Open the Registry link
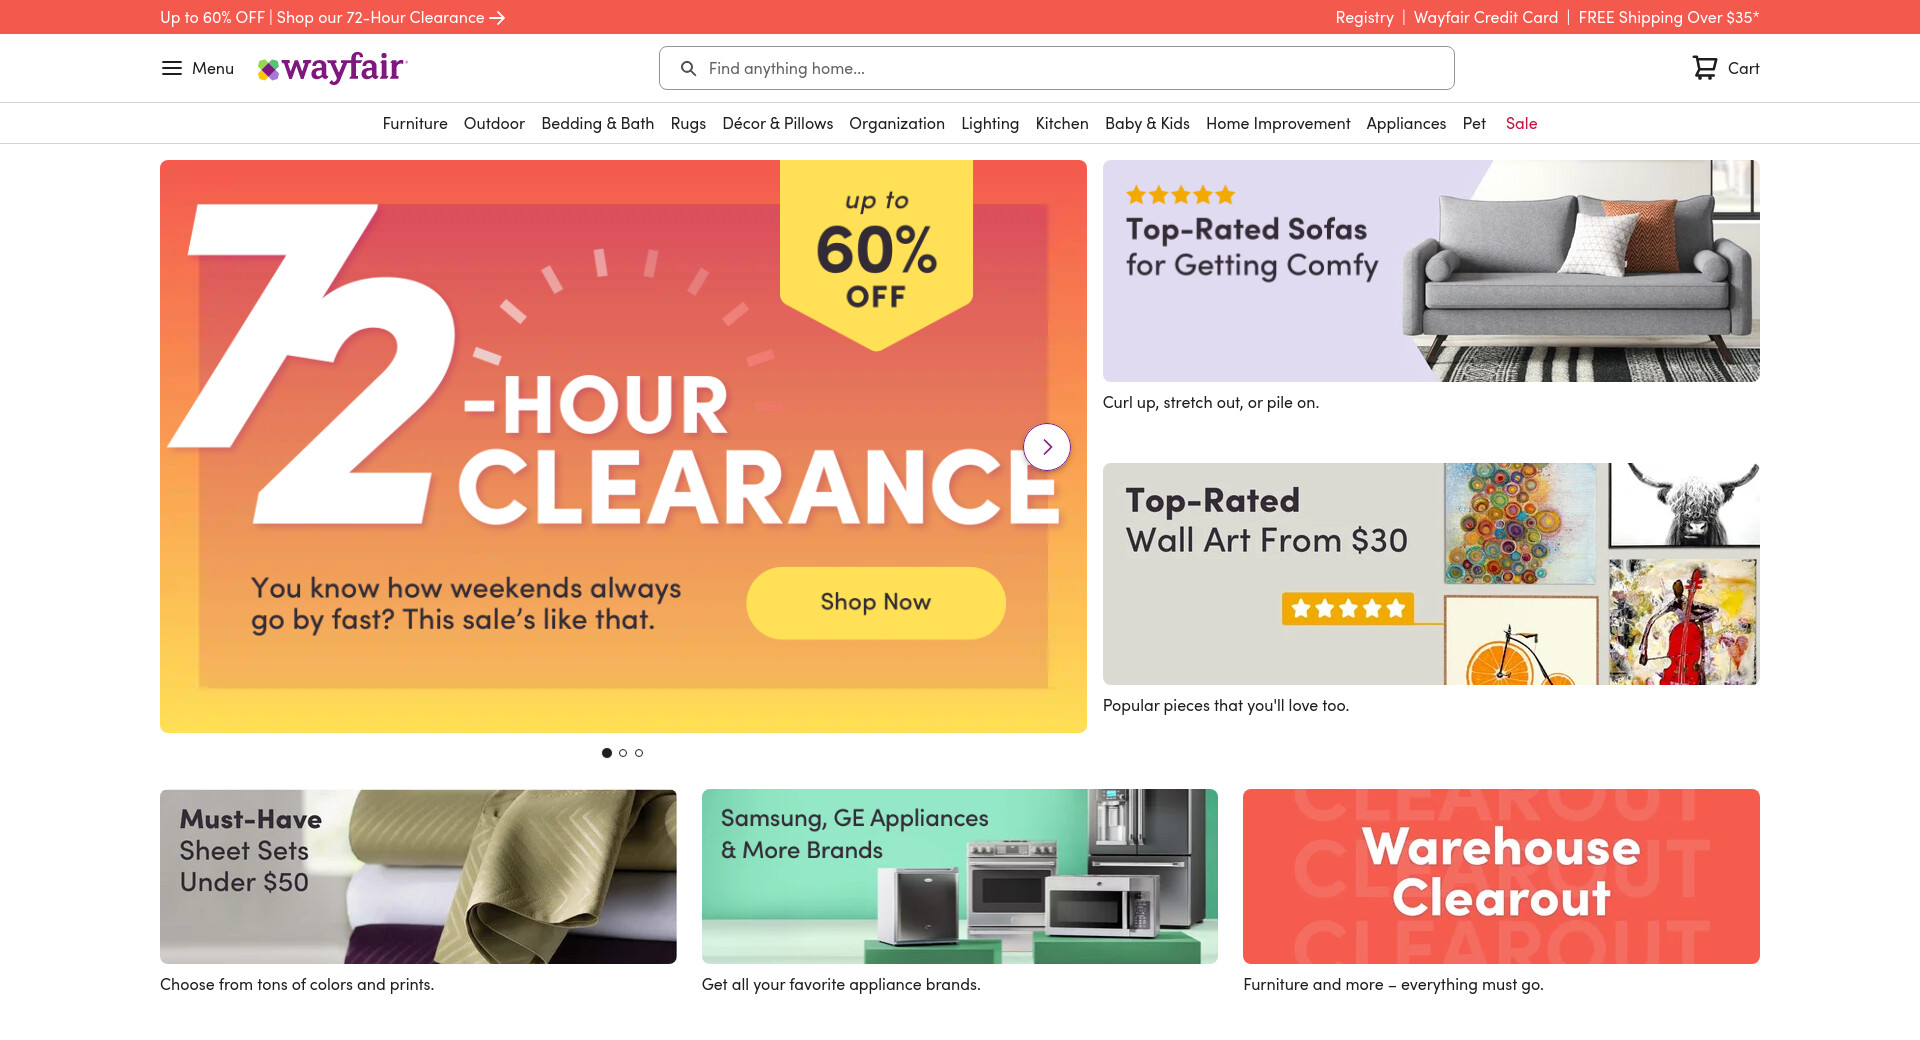1920x1040 pixels. 1364,17
